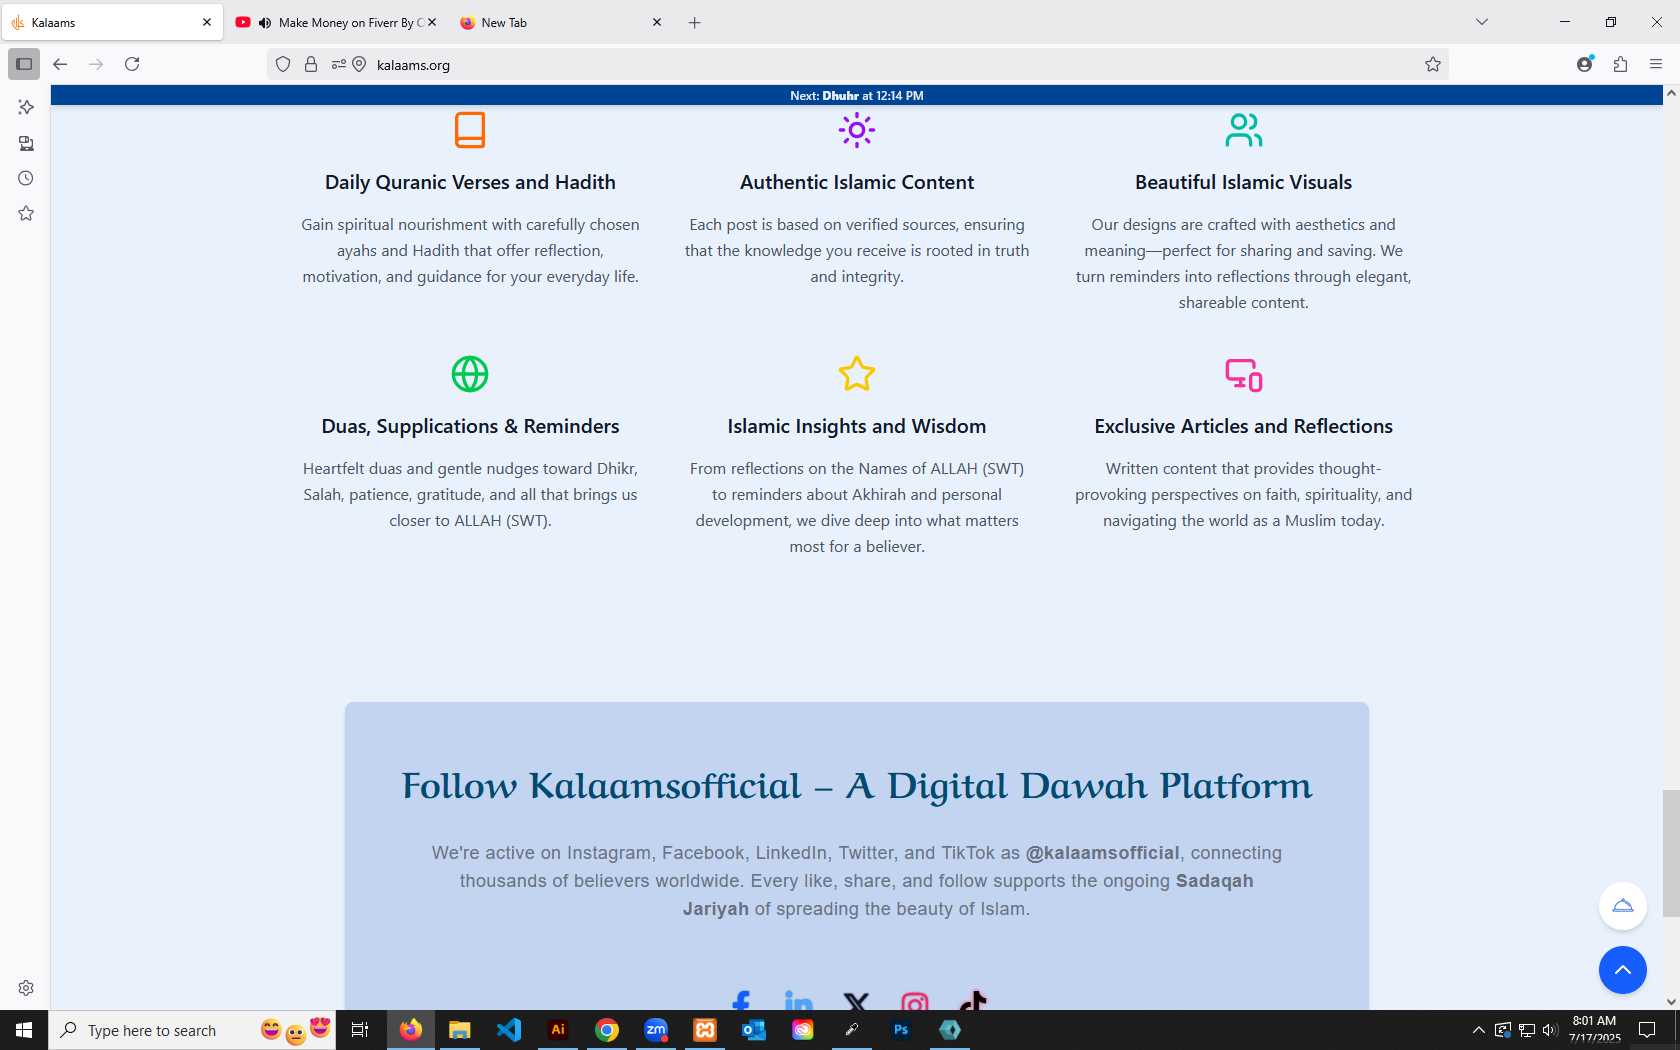This screenshot has height=1050, width=1680.
Task: Open Firefox application menu
Action: [x=1656, y=64]
